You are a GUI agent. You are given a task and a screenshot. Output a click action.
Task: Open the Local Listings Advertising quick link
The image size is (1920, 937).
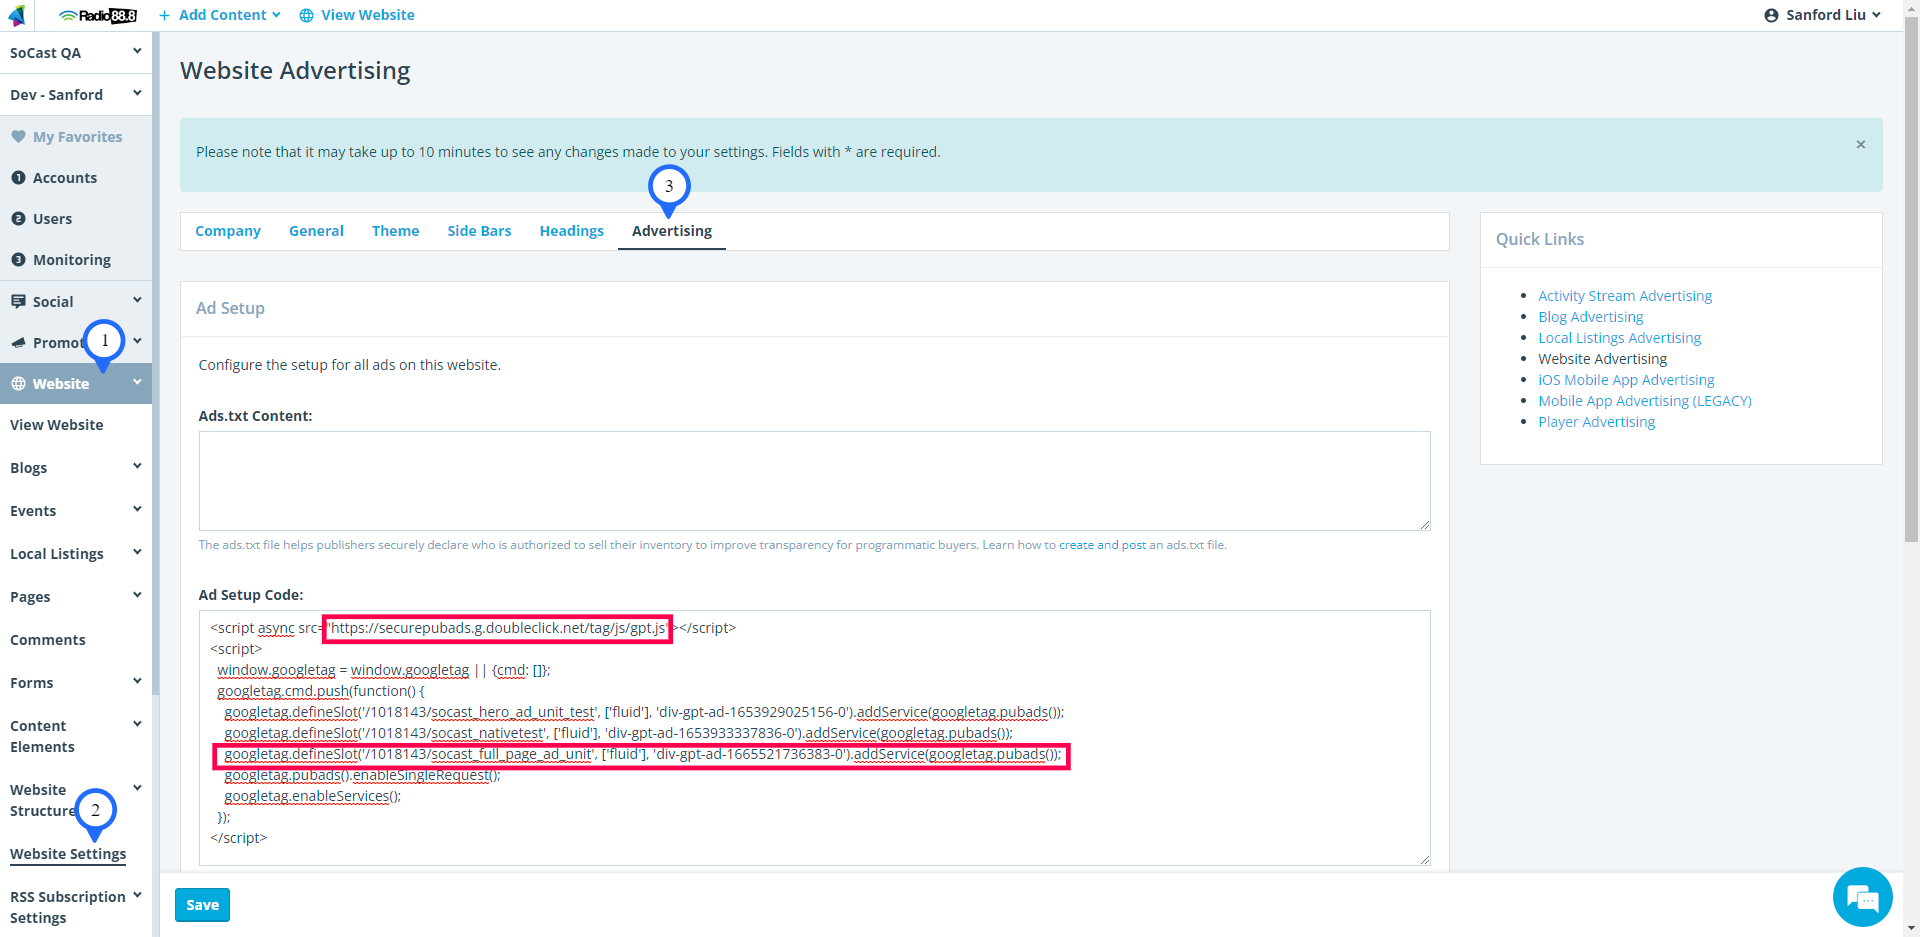[1620, 338]
